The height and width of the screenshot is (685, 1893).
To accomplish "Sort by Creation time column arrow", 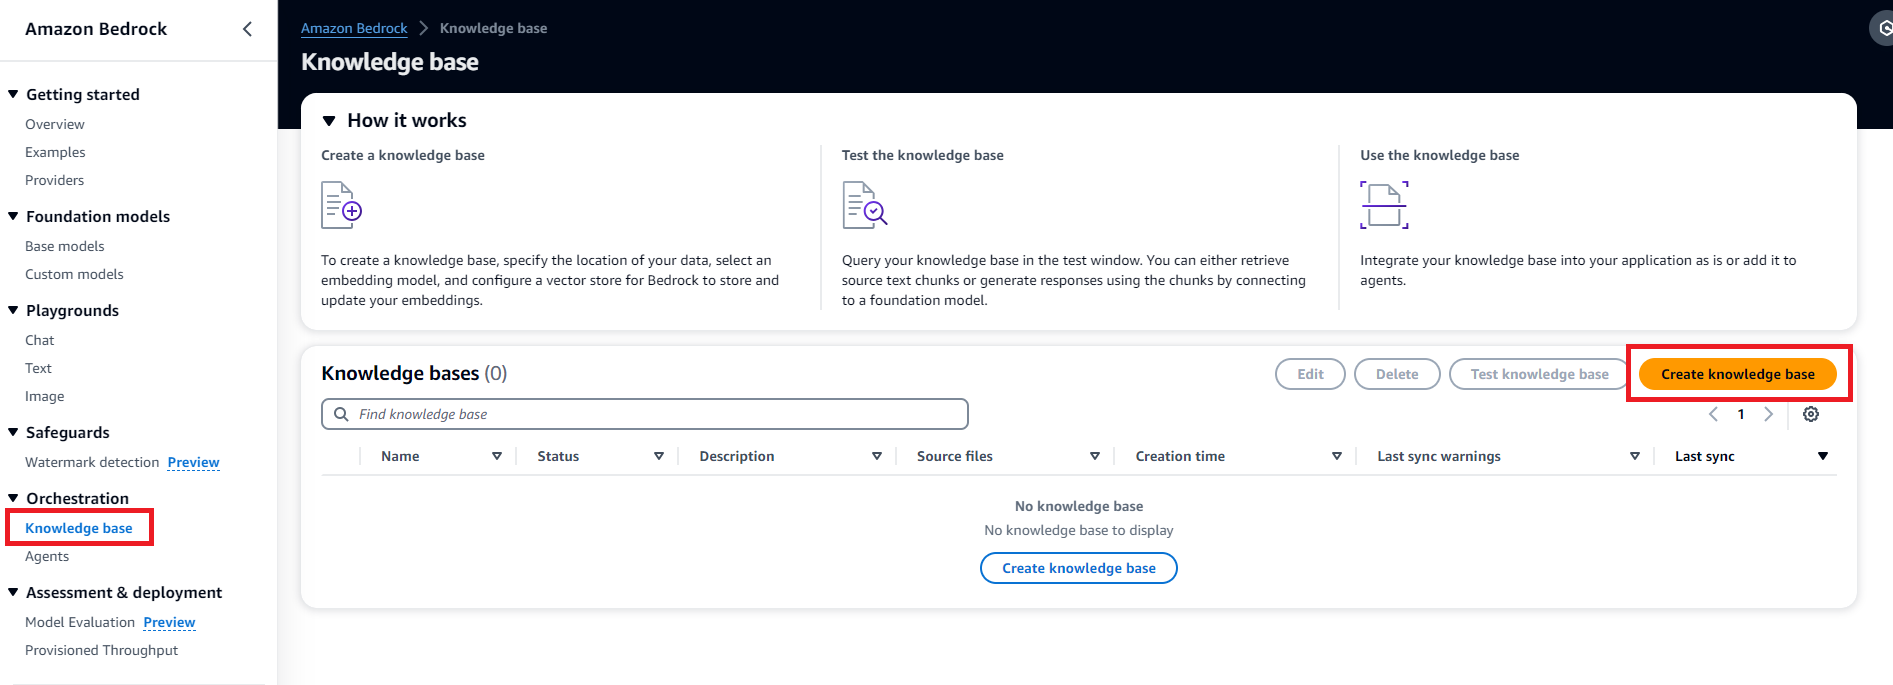I will (x=1337, y=456).
